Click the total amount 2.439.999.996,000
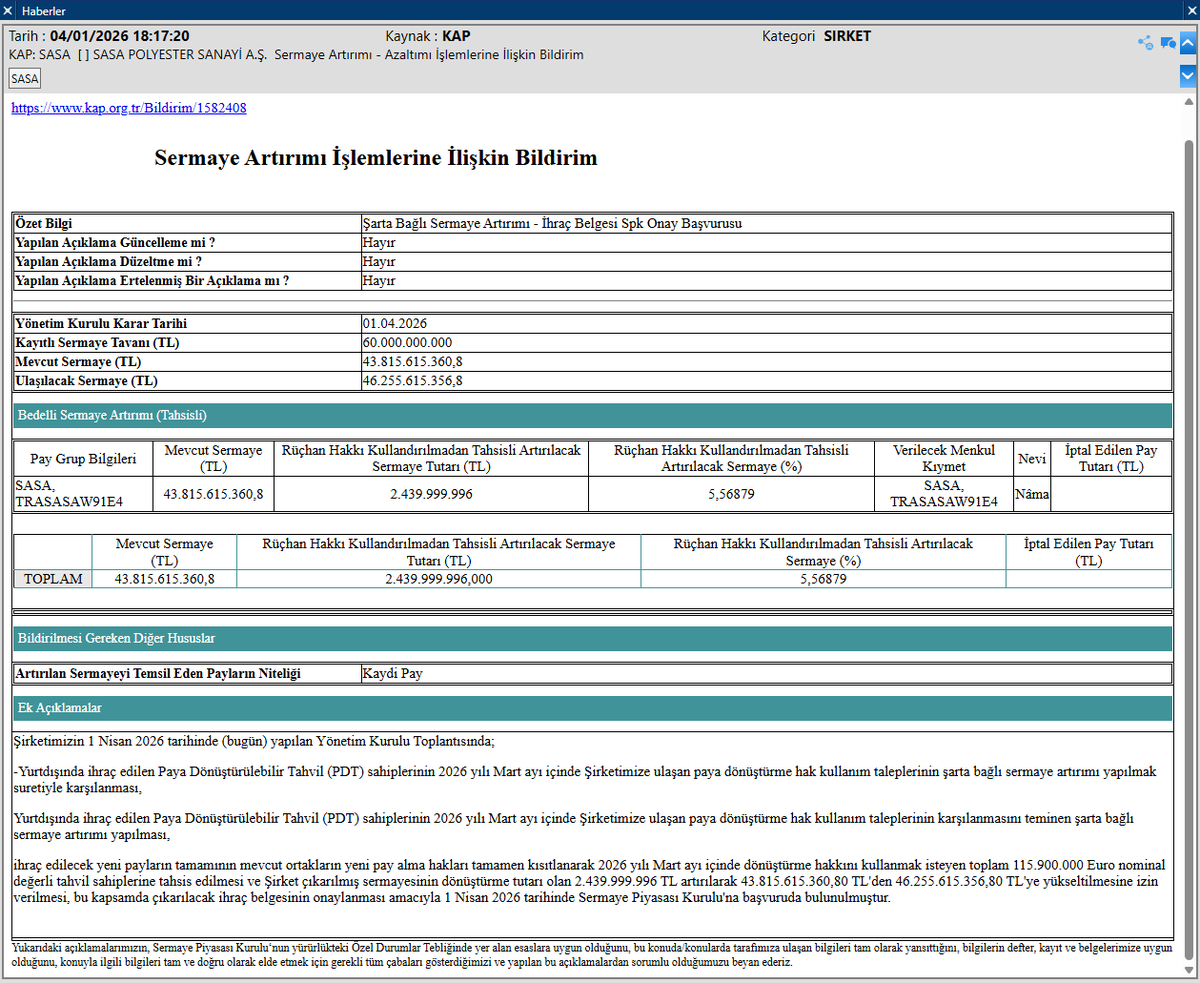Screen dimensions: 1200x983 (x=438, y=579)
